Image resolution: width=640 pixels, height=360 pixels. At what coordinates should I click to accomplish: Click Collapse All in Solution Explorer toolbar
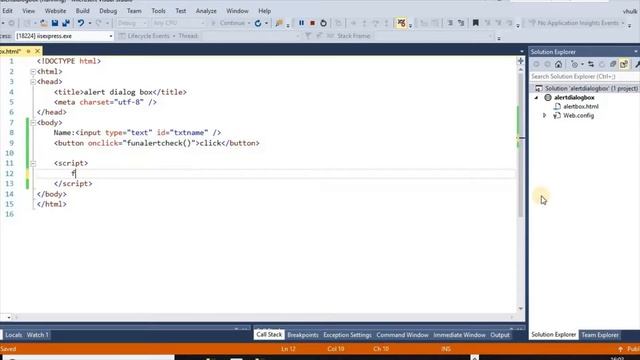pyautogui.click(x=613, y=64)
